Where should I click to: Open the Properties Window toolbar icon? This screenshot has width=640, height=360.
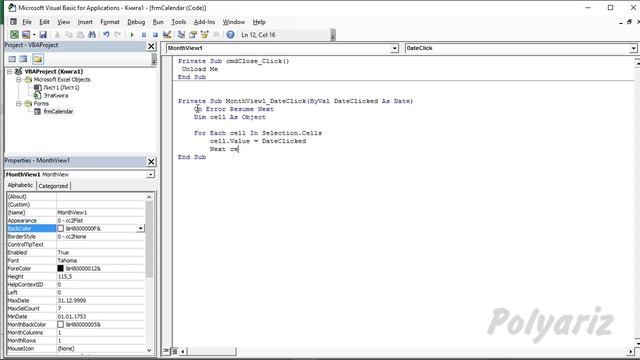point(193,35)
